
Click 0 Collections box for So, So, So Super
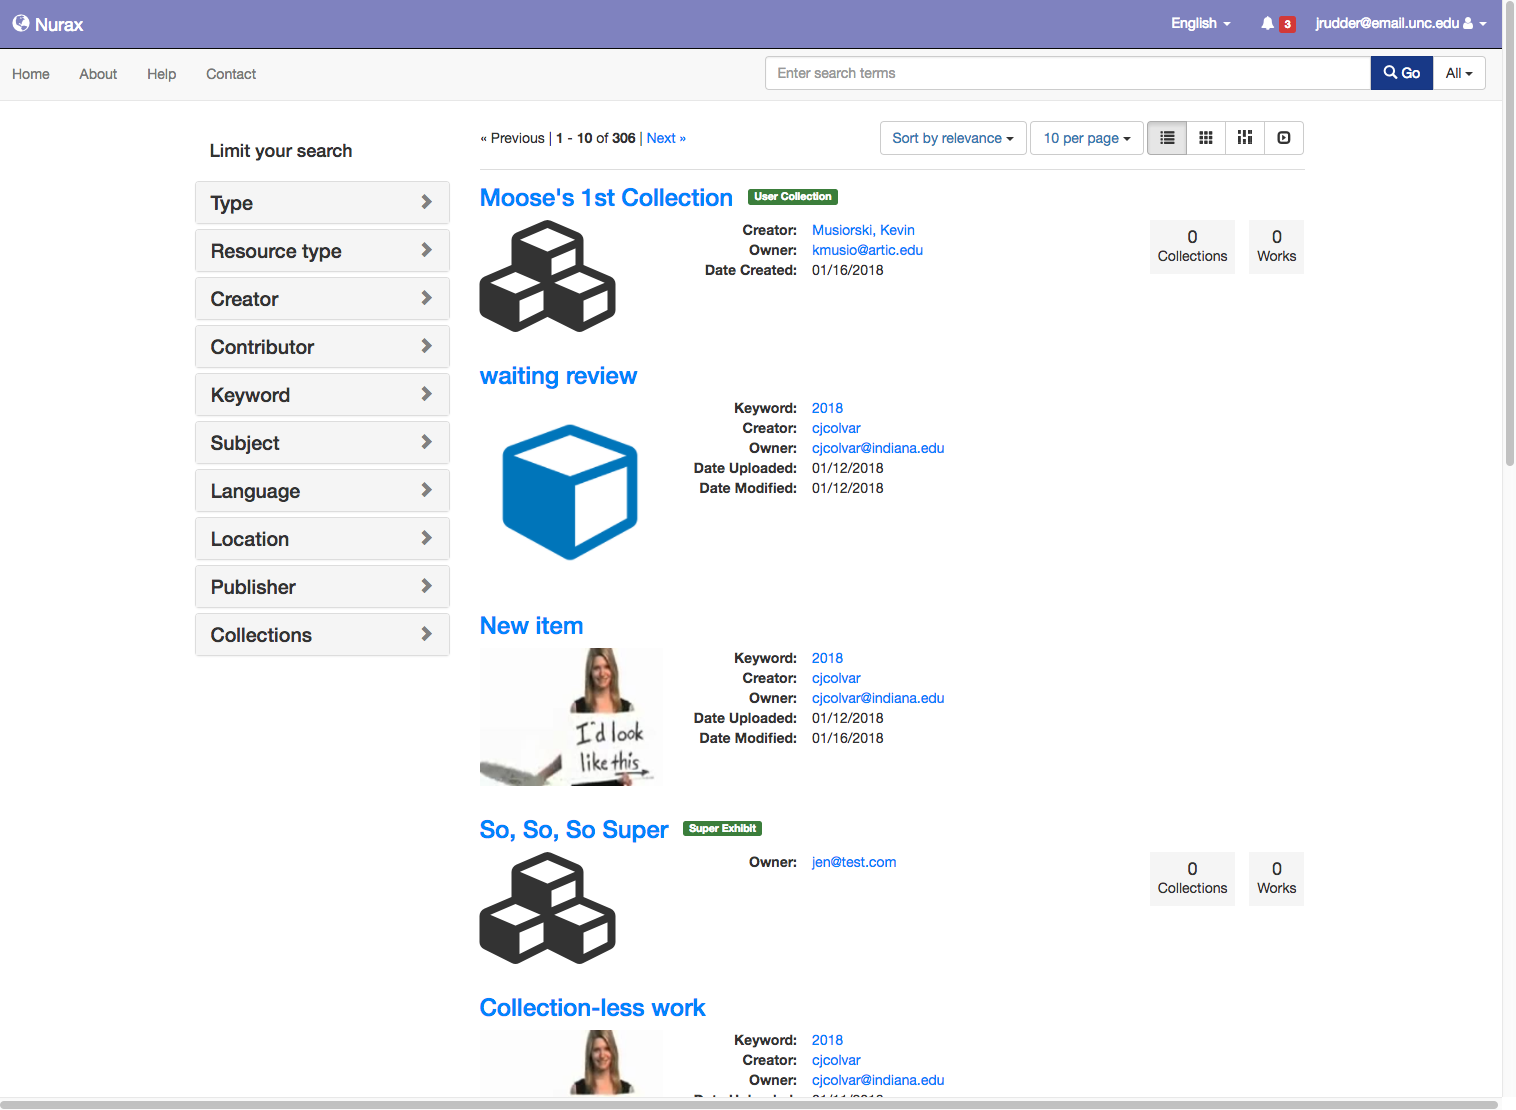(x=1192, y=878)
